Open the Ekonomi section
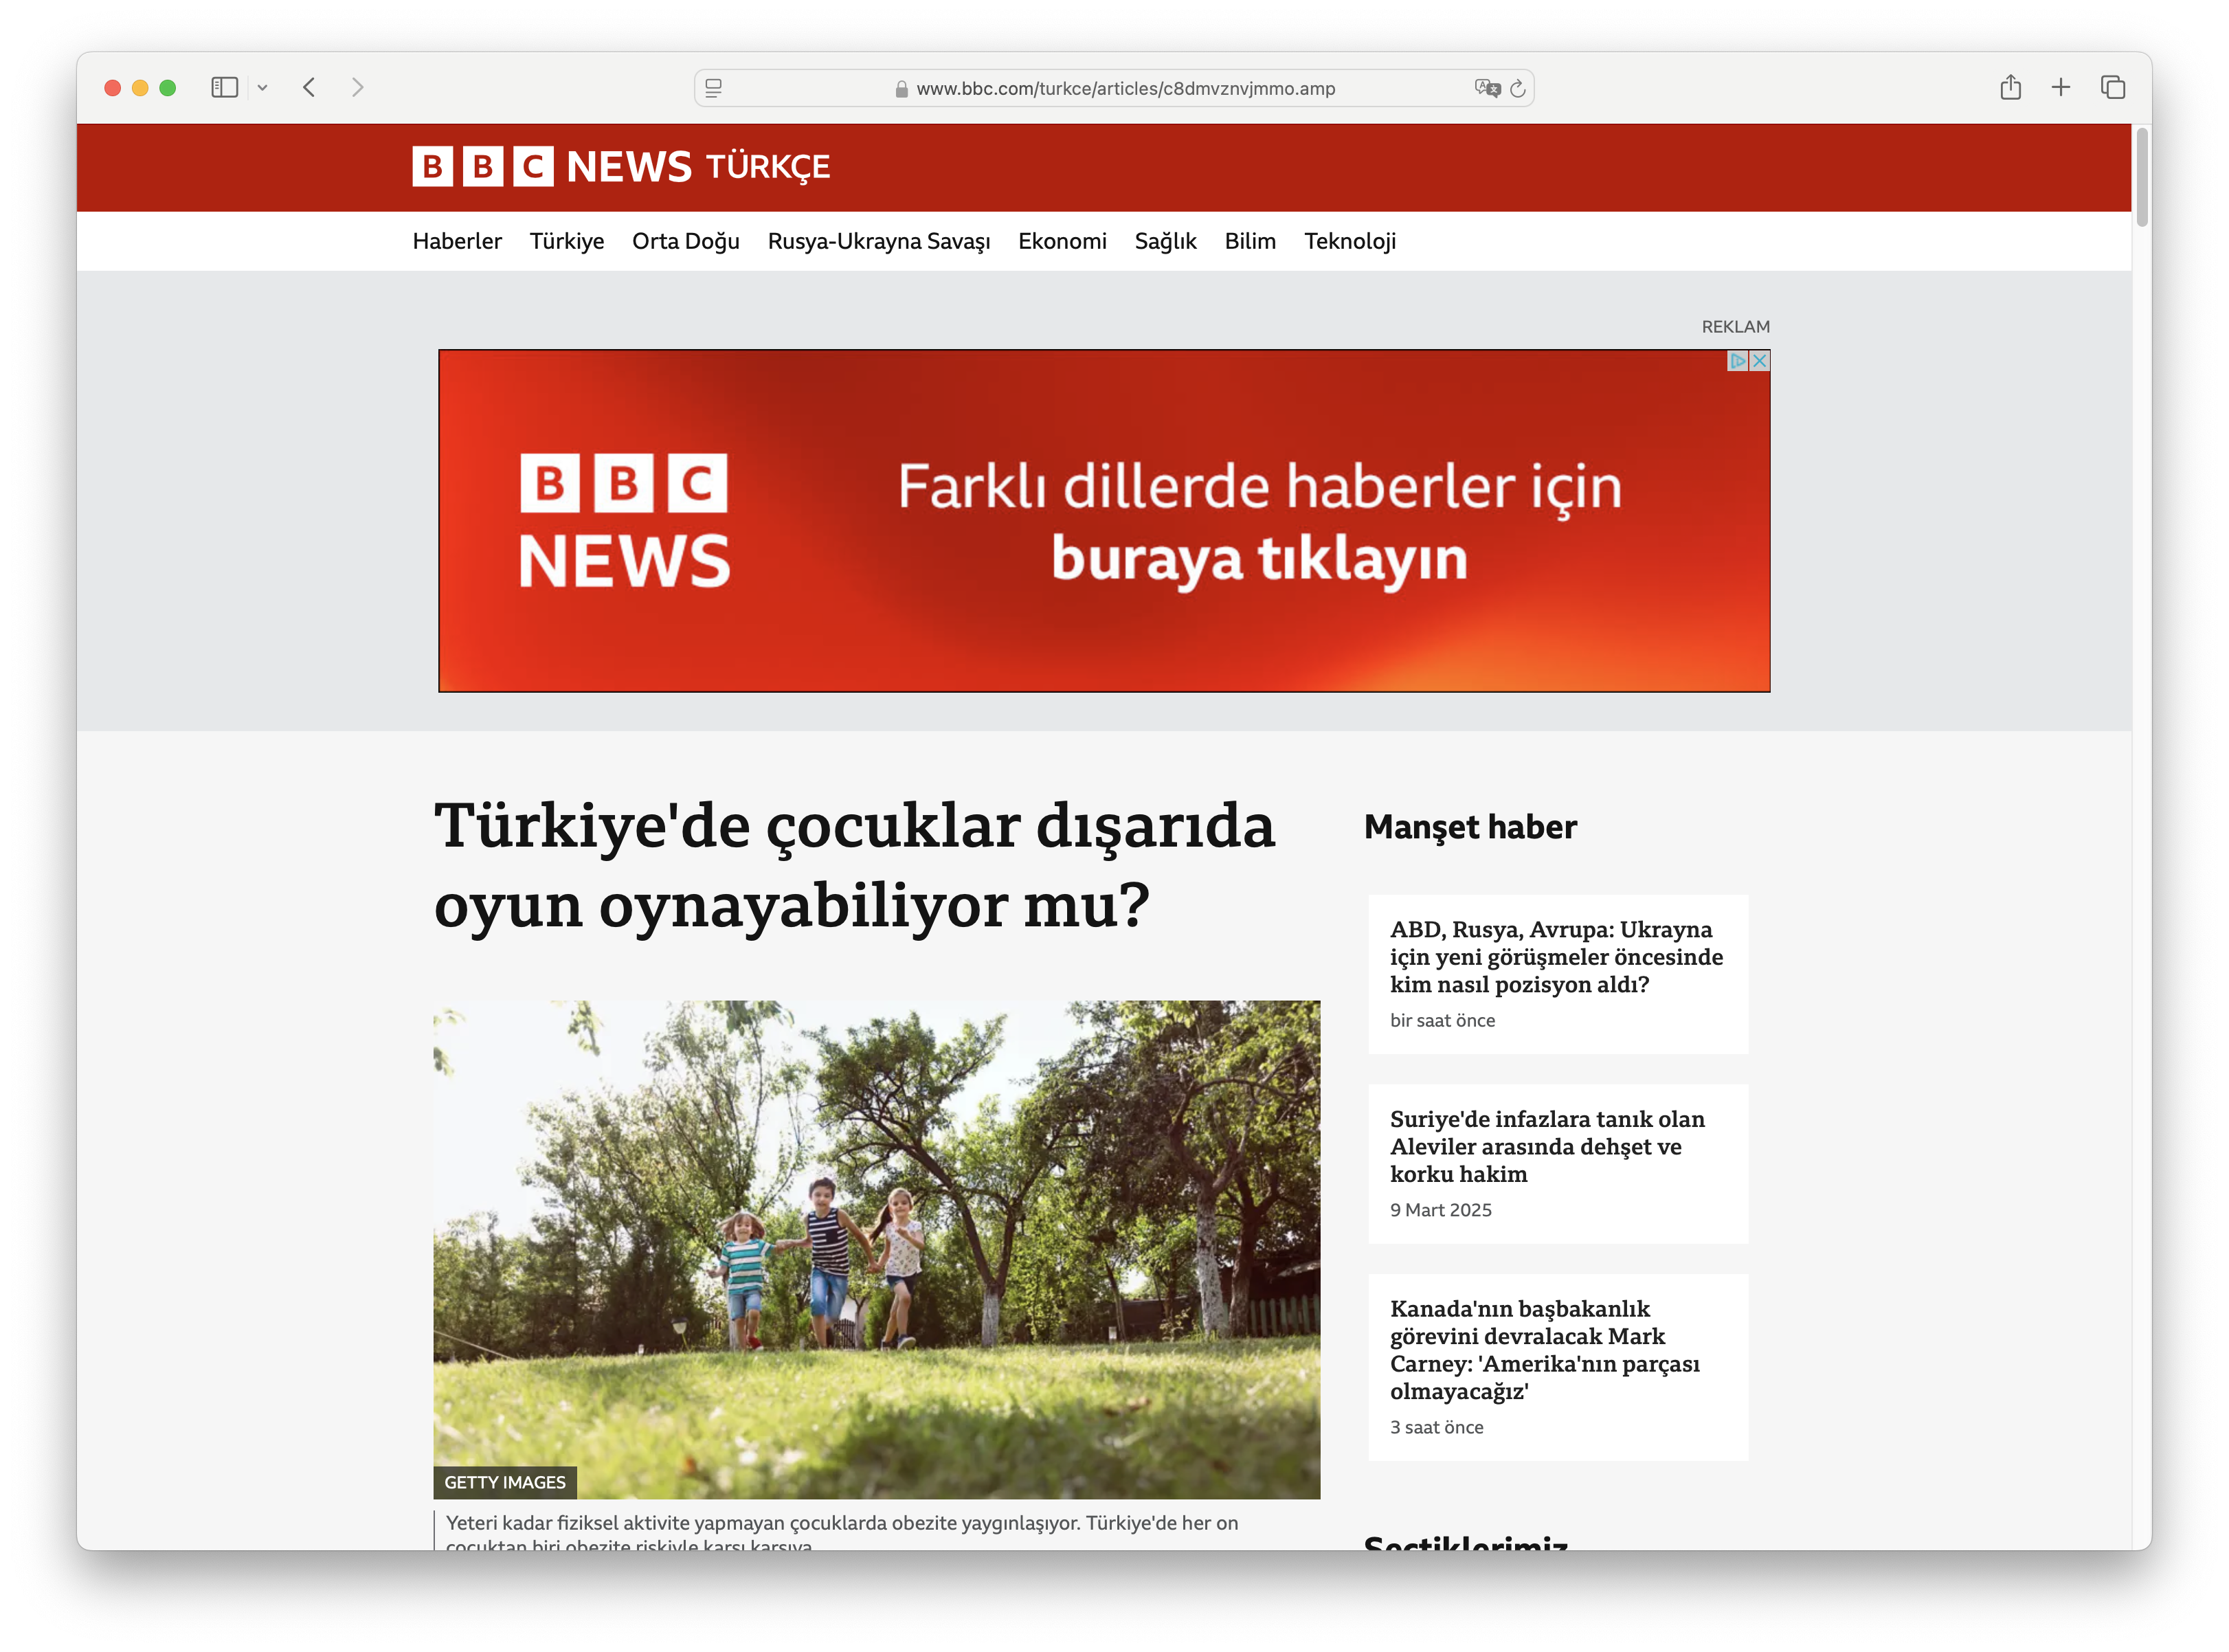 tap(1062, 241)
